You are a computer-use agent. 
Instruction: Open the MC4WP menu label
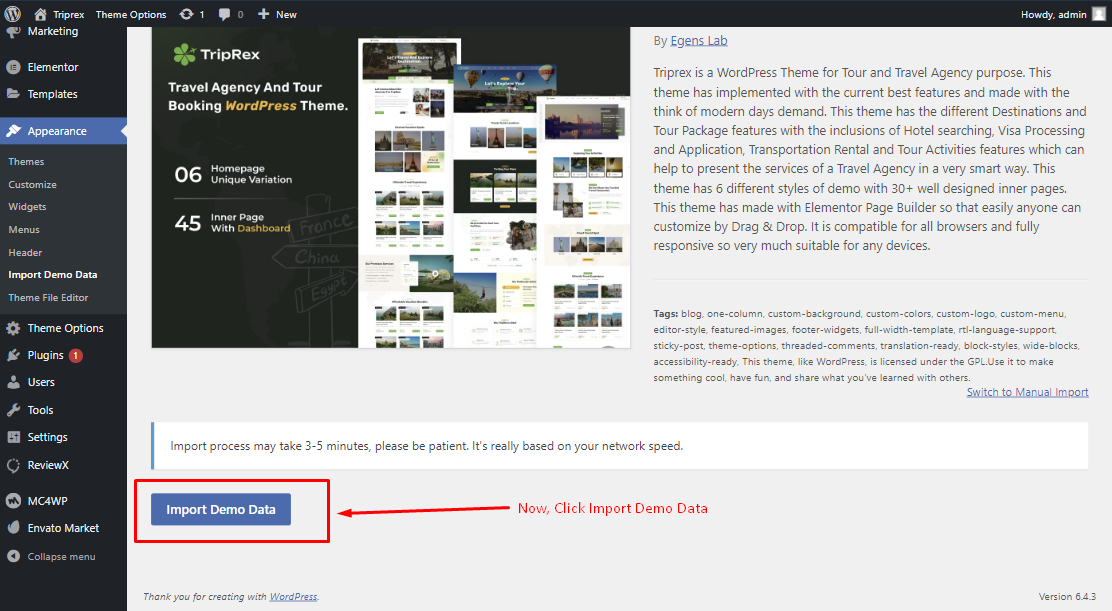coord(48,501)
